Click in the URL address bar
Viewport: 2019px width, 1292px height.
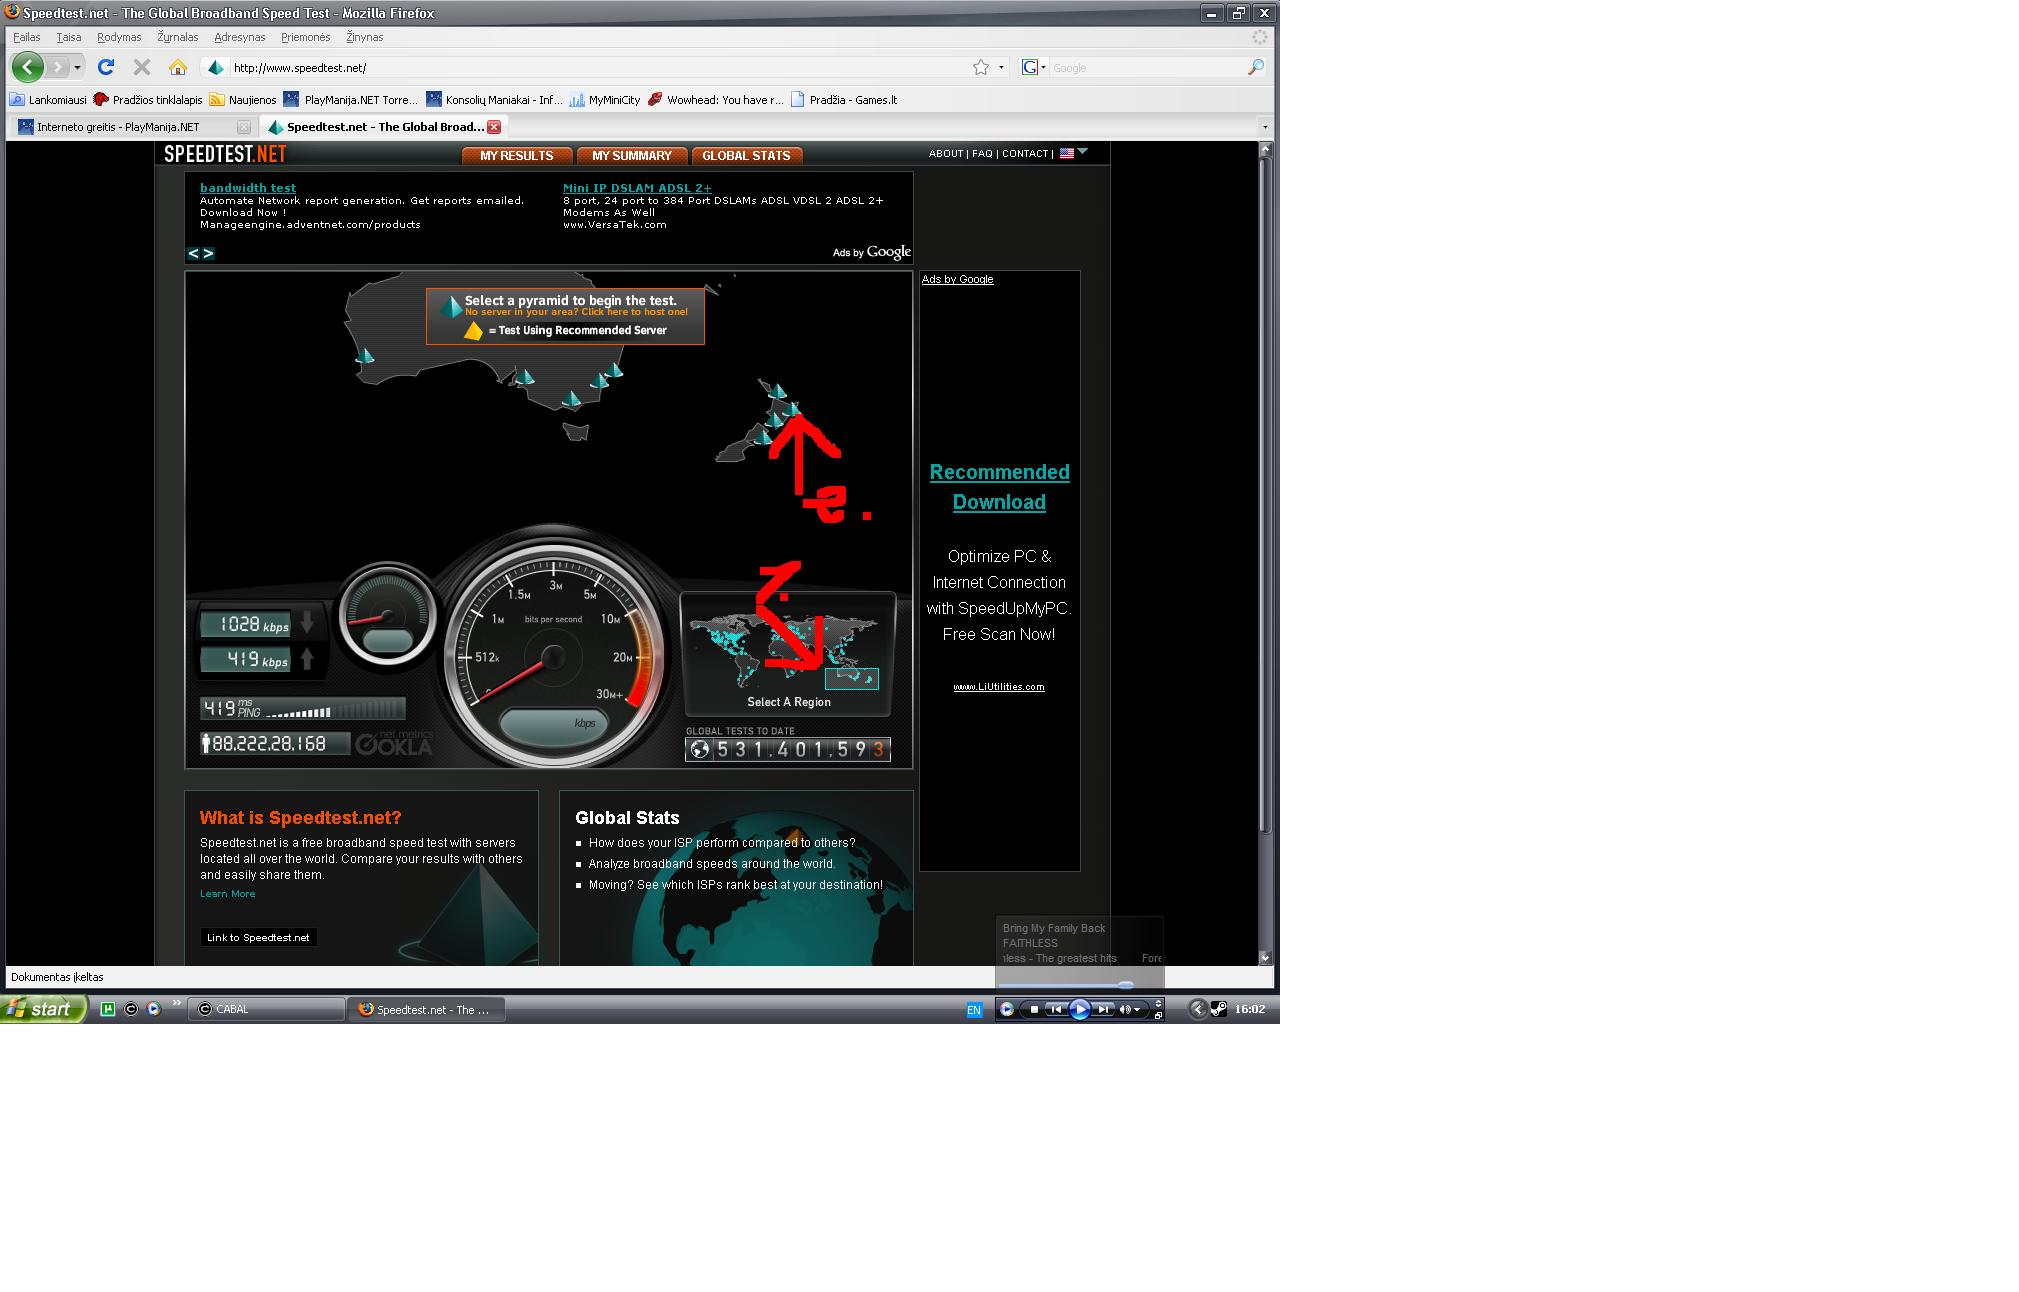(600, 68)
